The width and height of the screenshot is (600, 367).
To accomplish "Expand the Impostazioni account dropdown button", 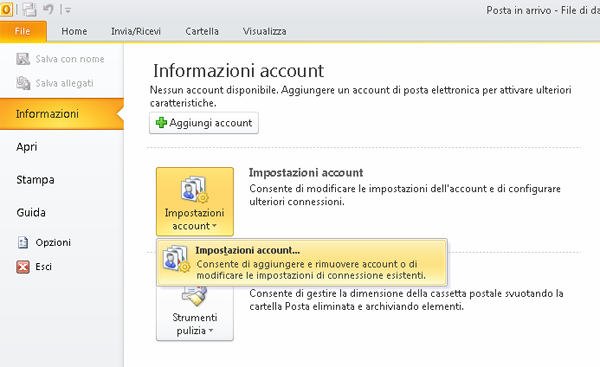I will click(x=195, y=201).
